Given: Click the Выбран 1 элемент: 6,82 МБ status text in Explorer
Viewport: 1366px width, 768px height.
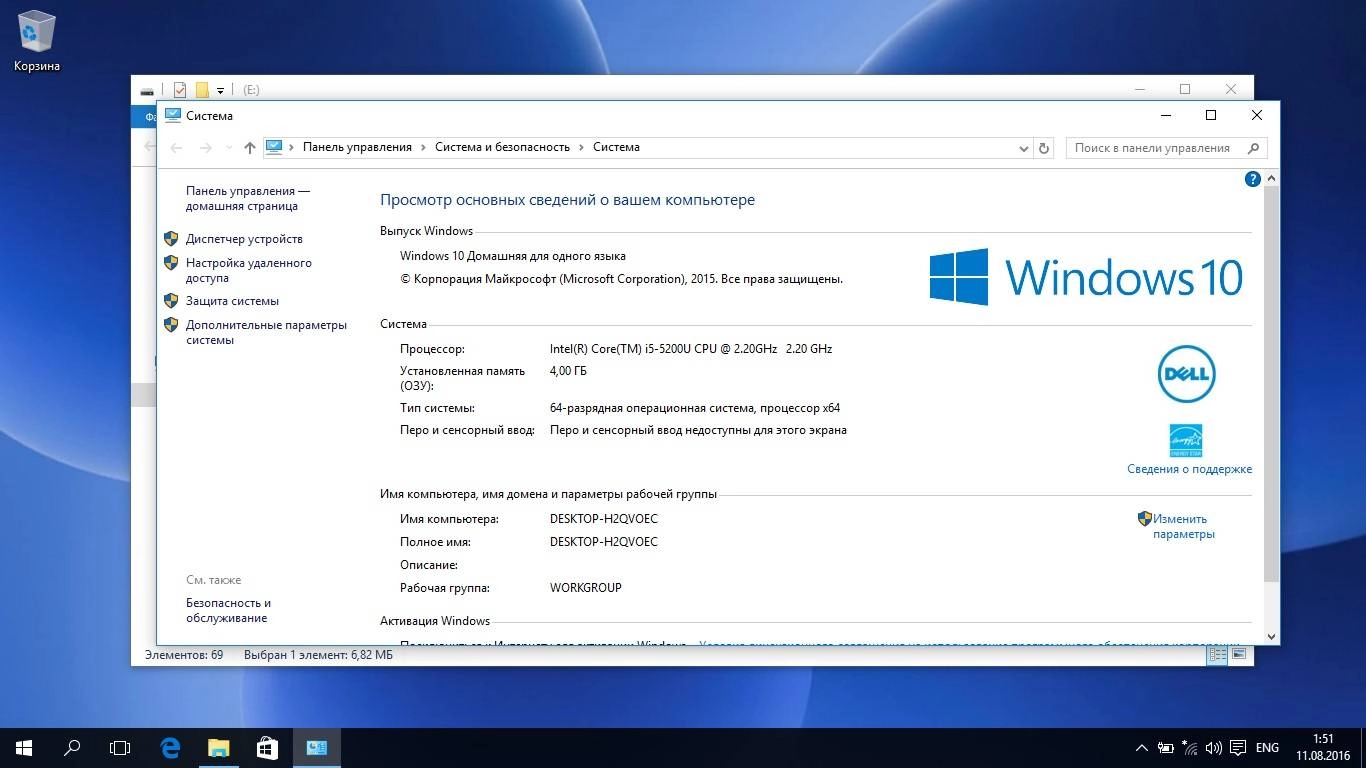Looking at the screenshot, I should pos(318,655).
